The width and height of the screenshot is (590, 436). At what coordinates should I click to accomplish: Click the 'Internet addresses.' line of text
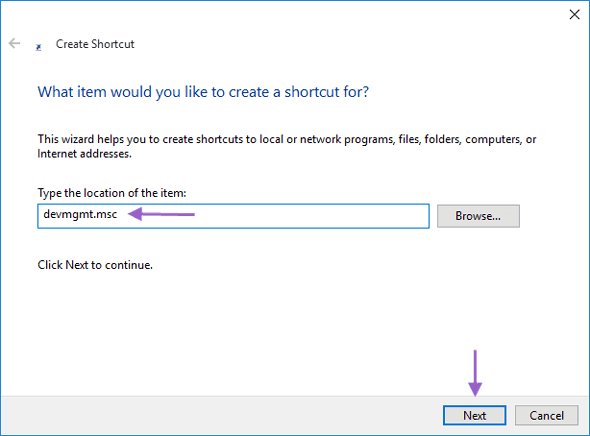click(x=84, y=153)
